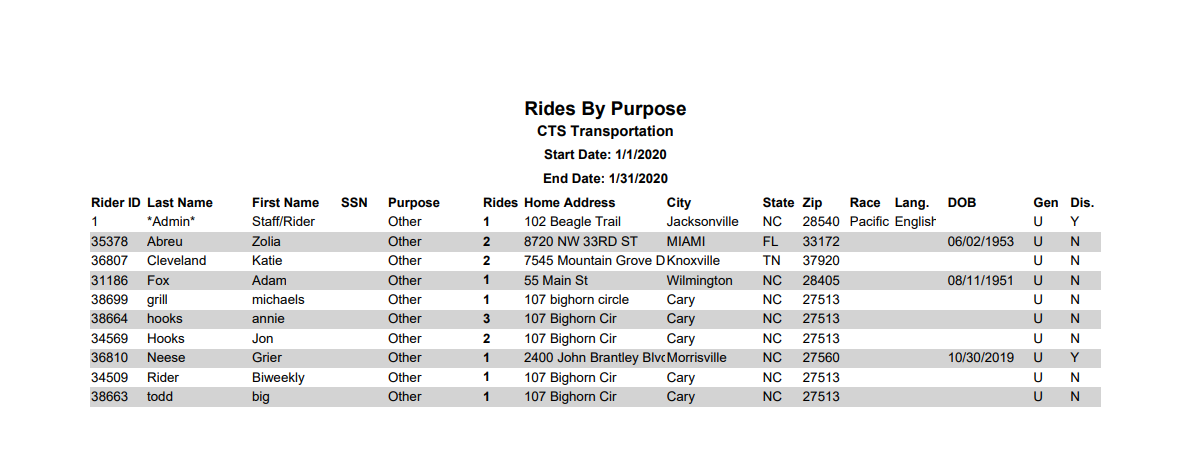Image resolution: width=1191 pixels, height=468 pixels.
Task: Click the MIAMI city cell
Action: (x=686, y=242)
